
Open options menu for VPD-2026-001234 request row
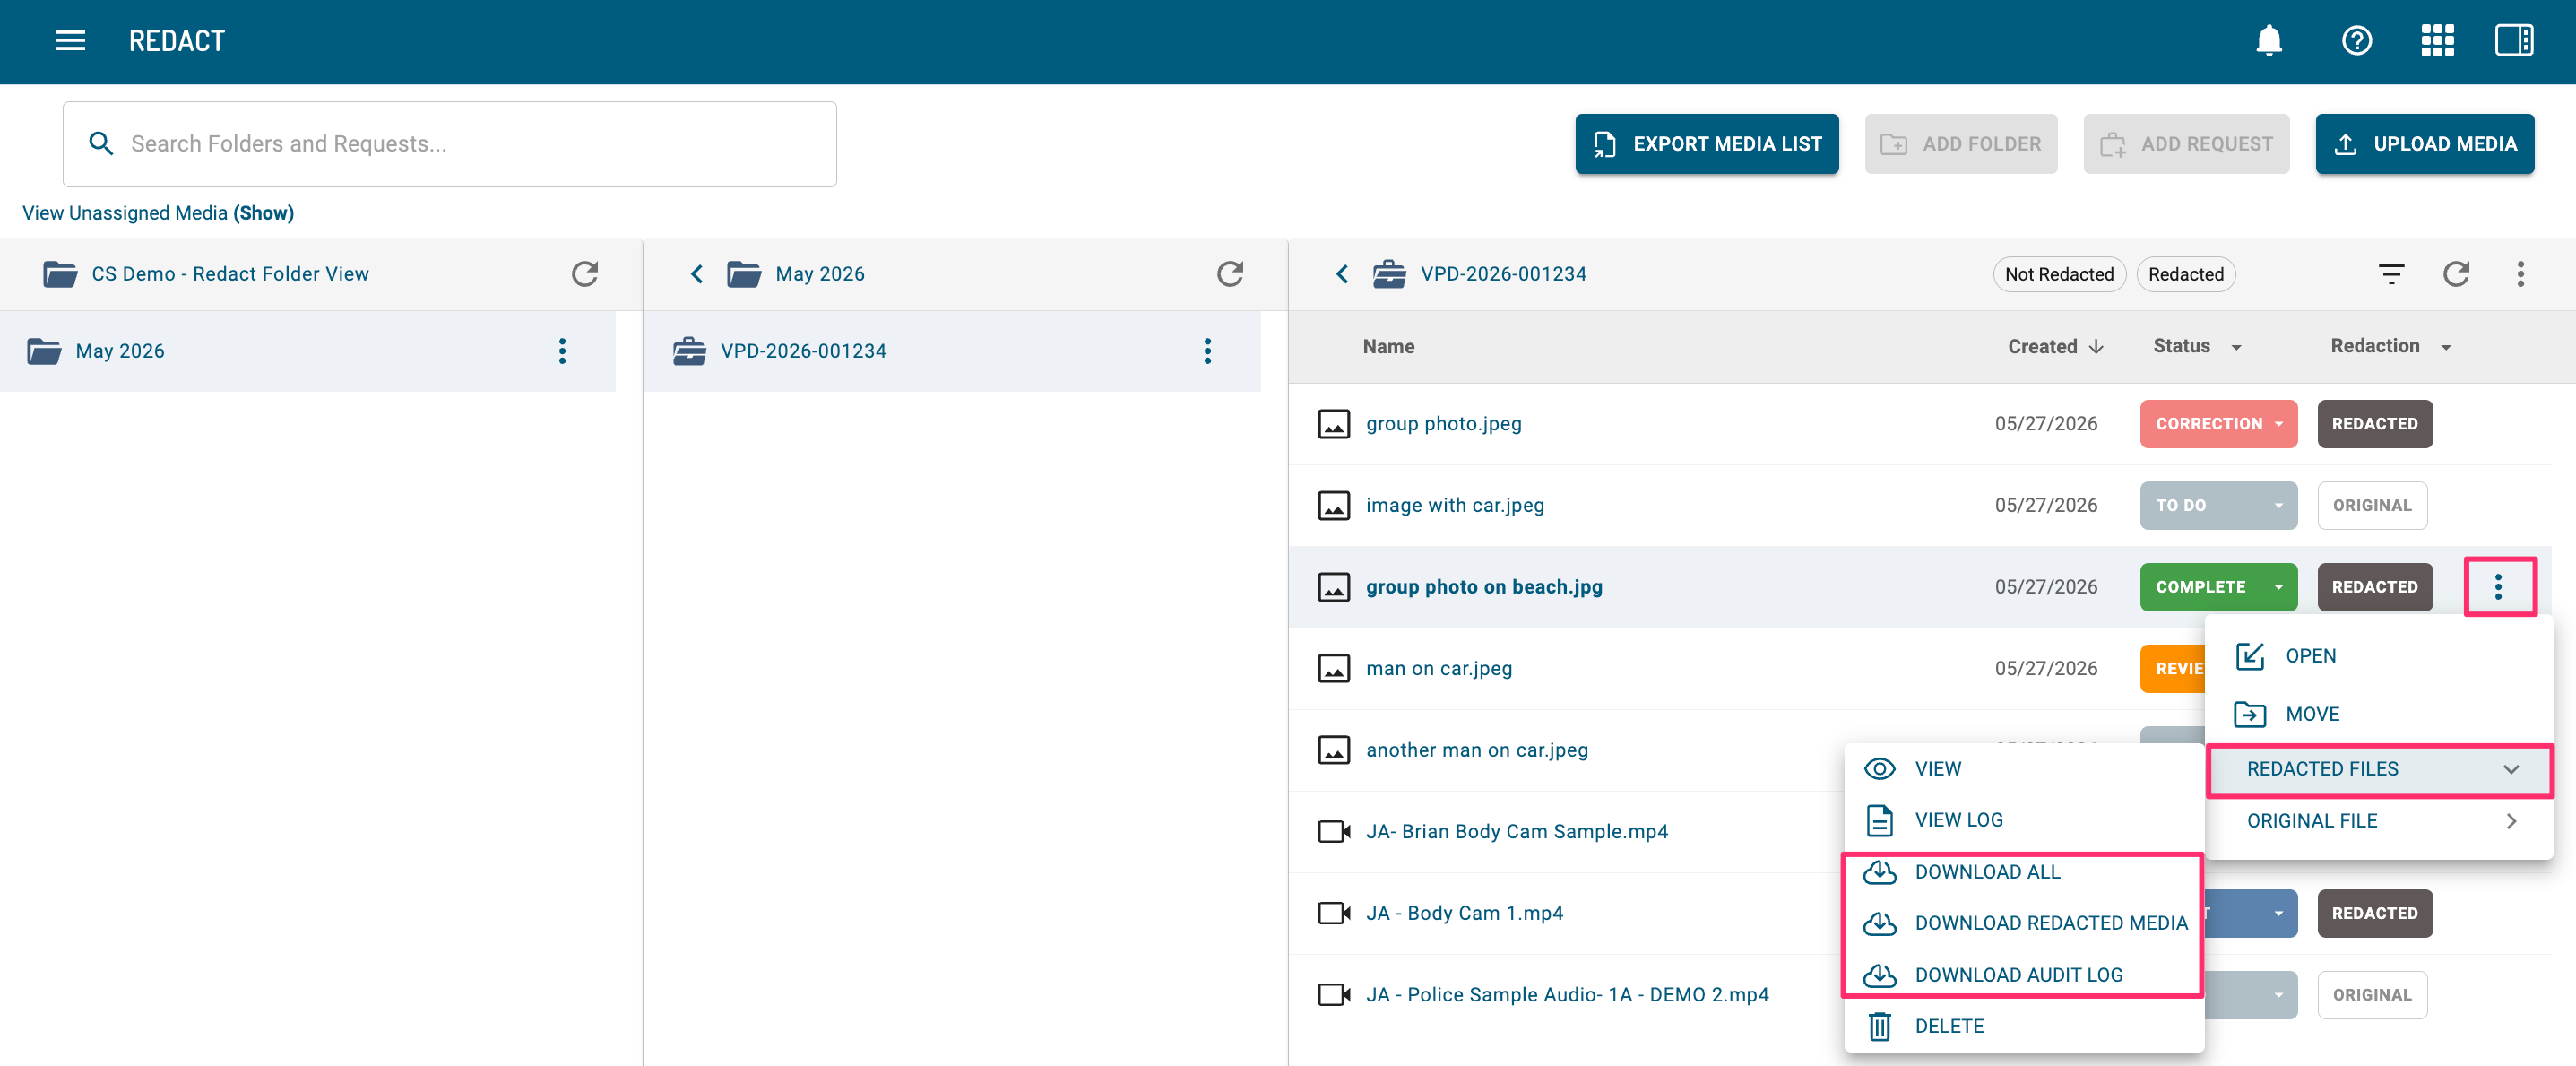click(1207, 351)
